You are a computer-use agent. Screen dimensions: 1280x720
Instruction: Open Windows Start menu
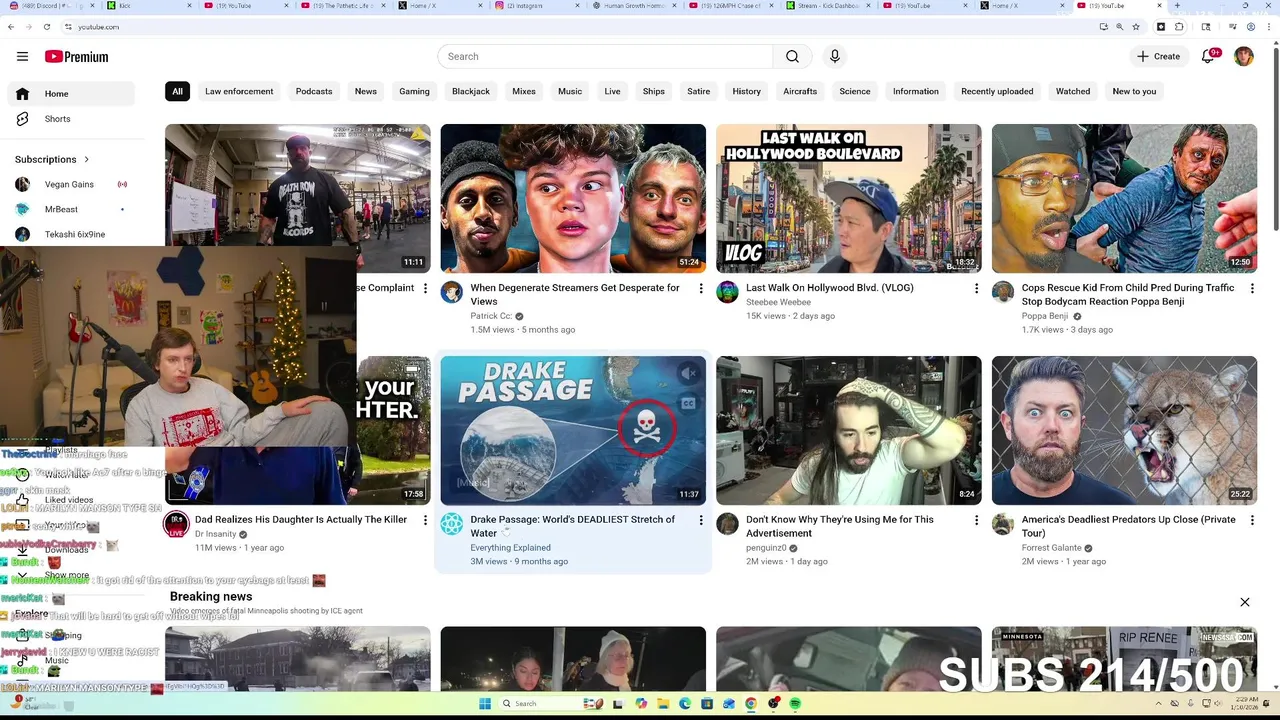(485, 704)
